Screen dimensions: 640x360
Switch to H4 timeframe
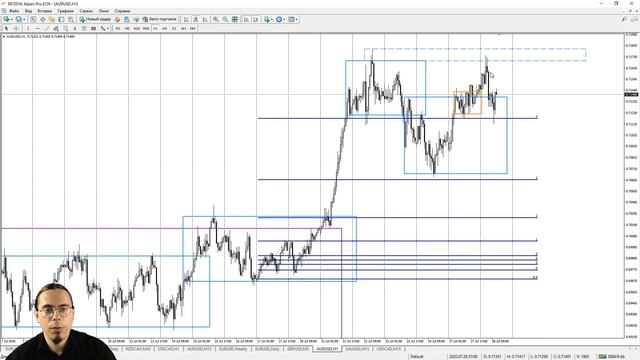tap(164, 28)
